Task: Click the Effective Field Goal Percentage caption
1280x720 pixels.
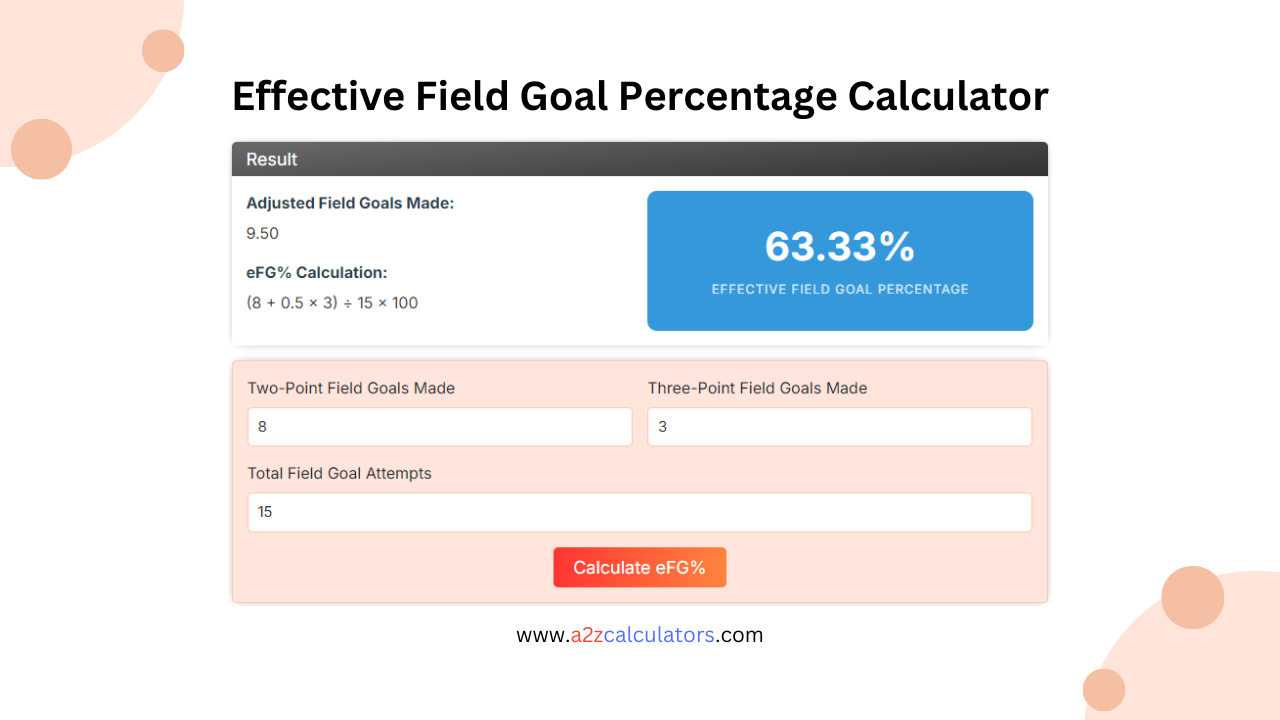Action: click(x=839, y=289)
